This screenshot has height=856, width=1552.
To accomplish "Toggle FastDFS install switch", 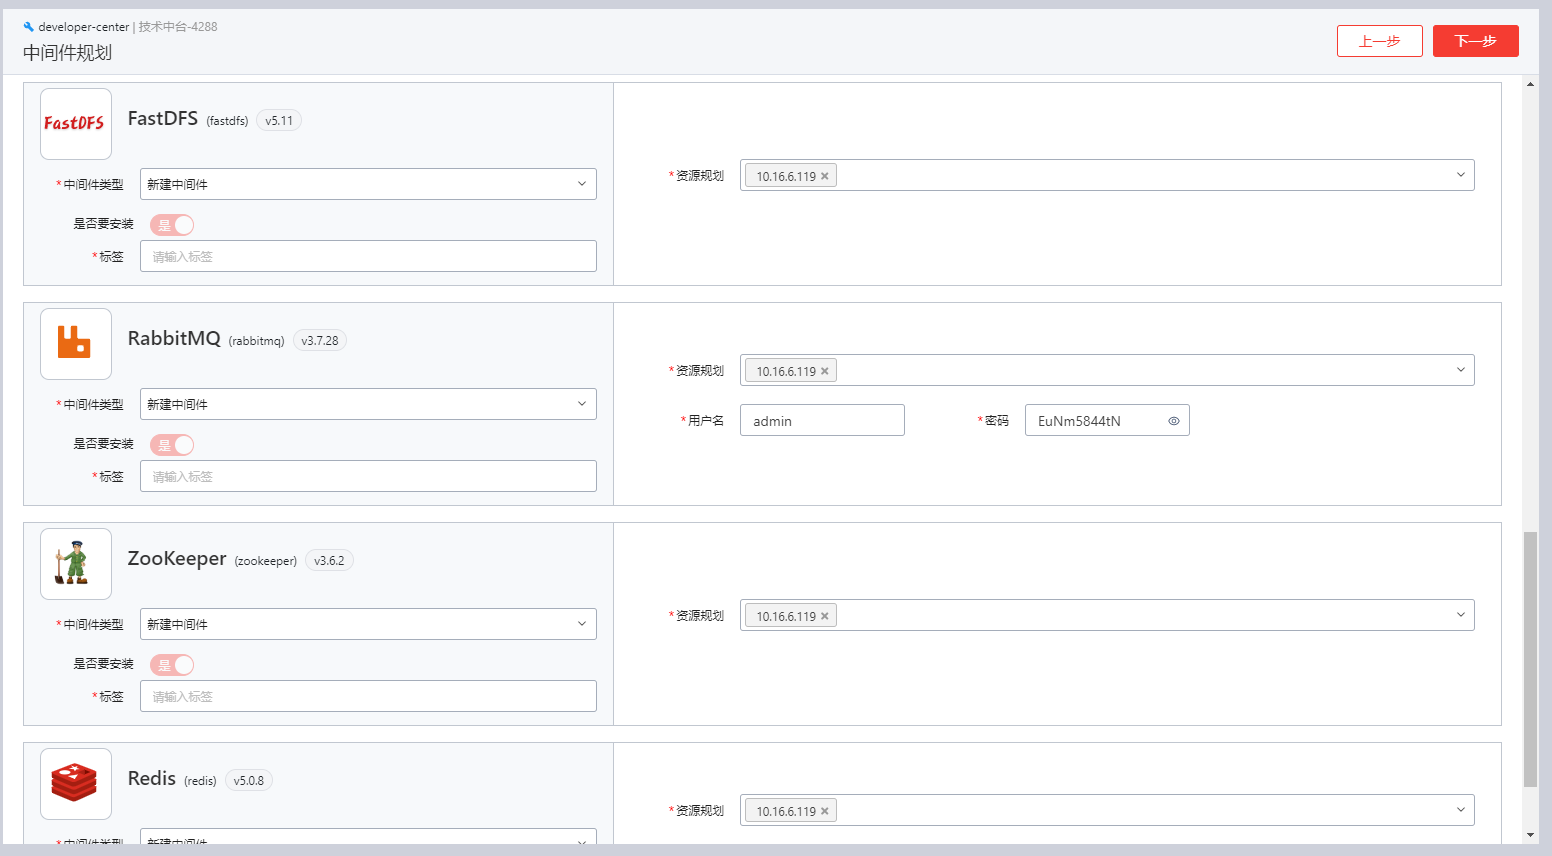I will (x=172, y=225).
